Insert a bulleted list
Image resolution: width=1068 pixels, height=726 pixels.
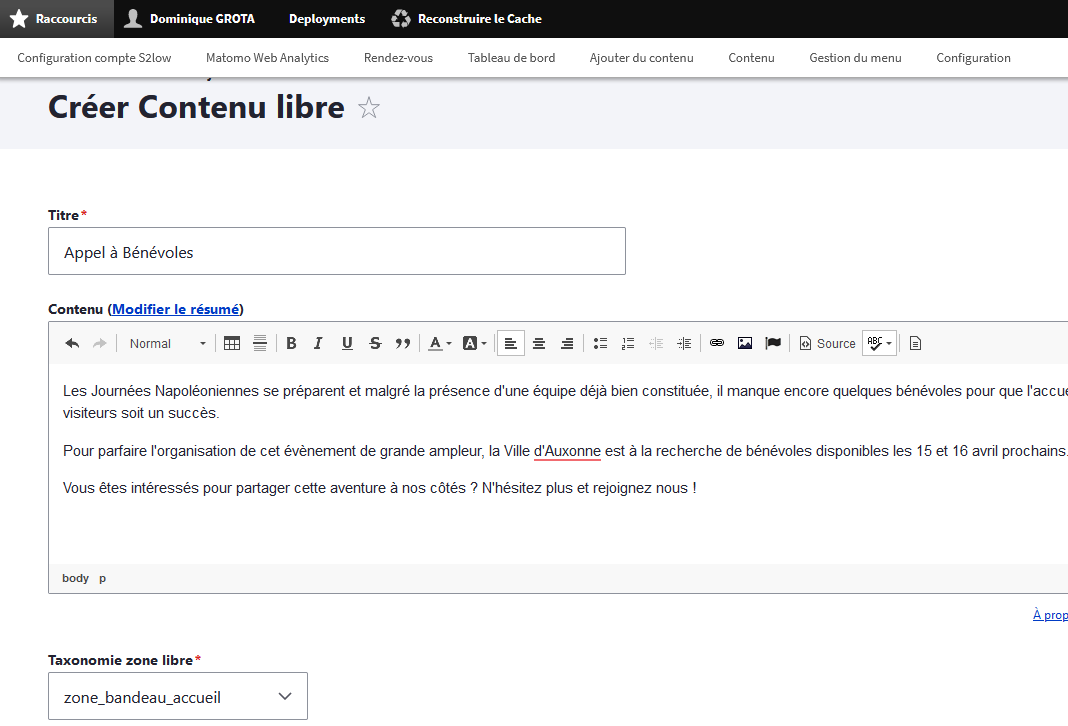pos(600,343)
